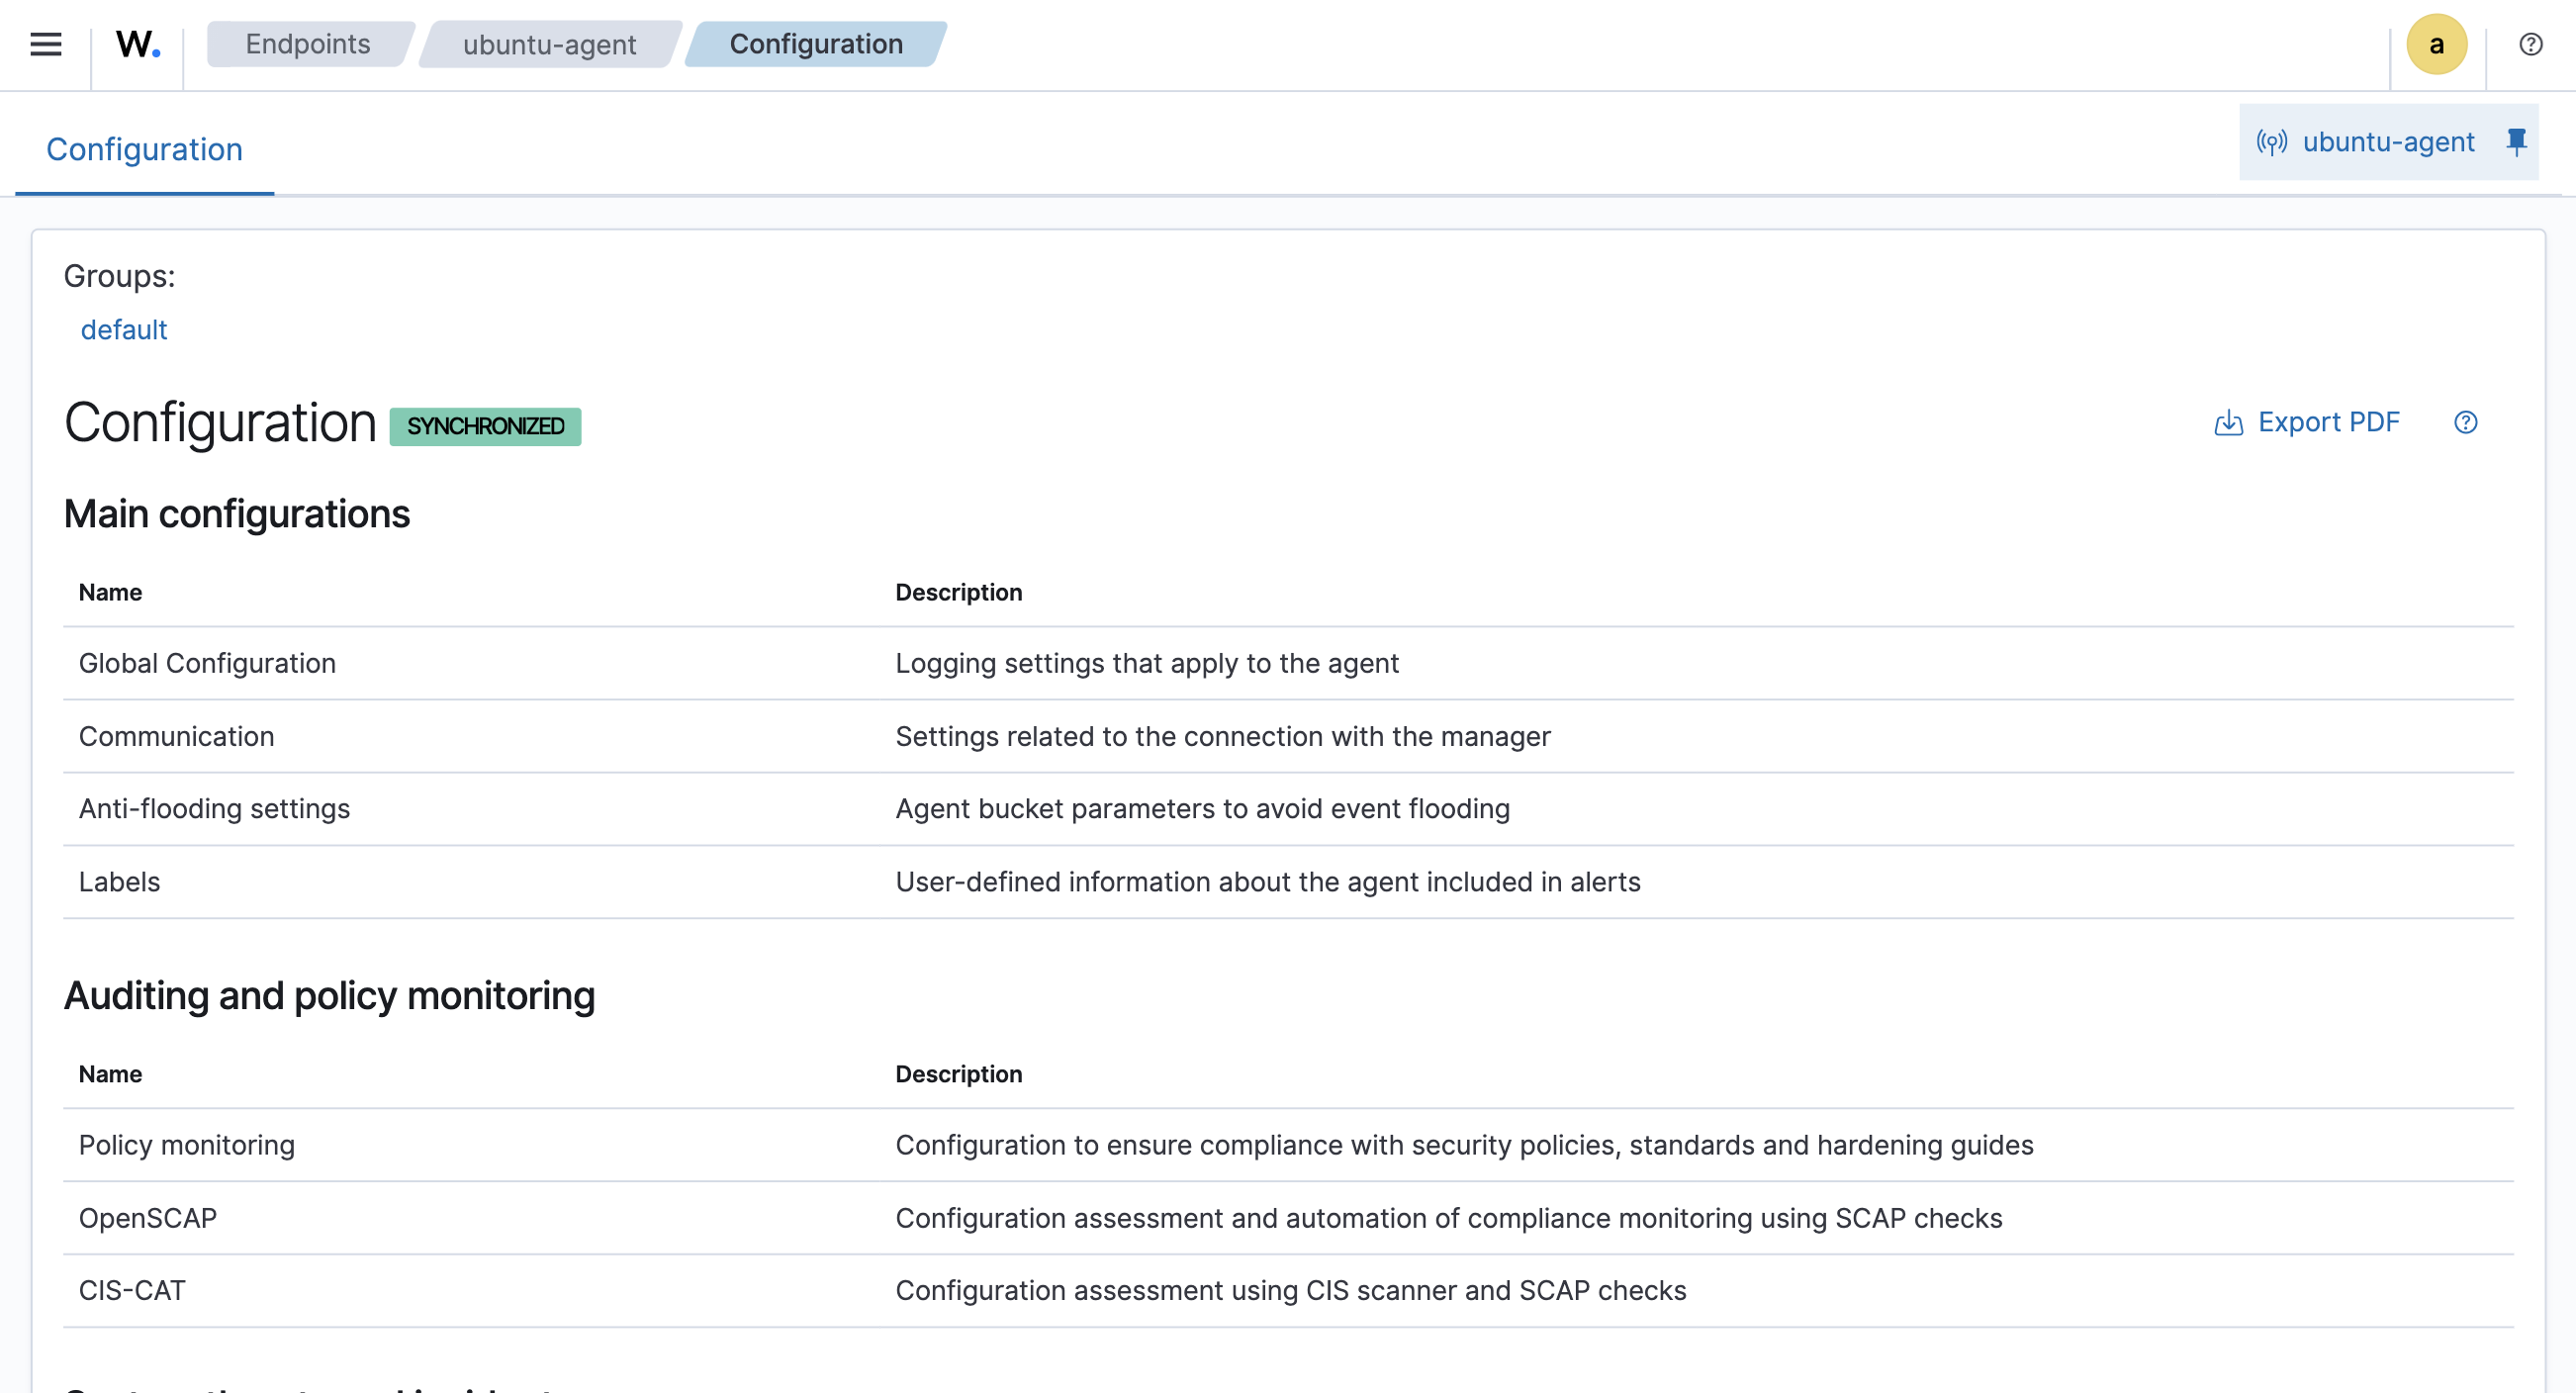Screen dimensions: 2576x1393
Task: Open the hamburger navigation menu
Action: pyautogui.click(x=46, y=44)
